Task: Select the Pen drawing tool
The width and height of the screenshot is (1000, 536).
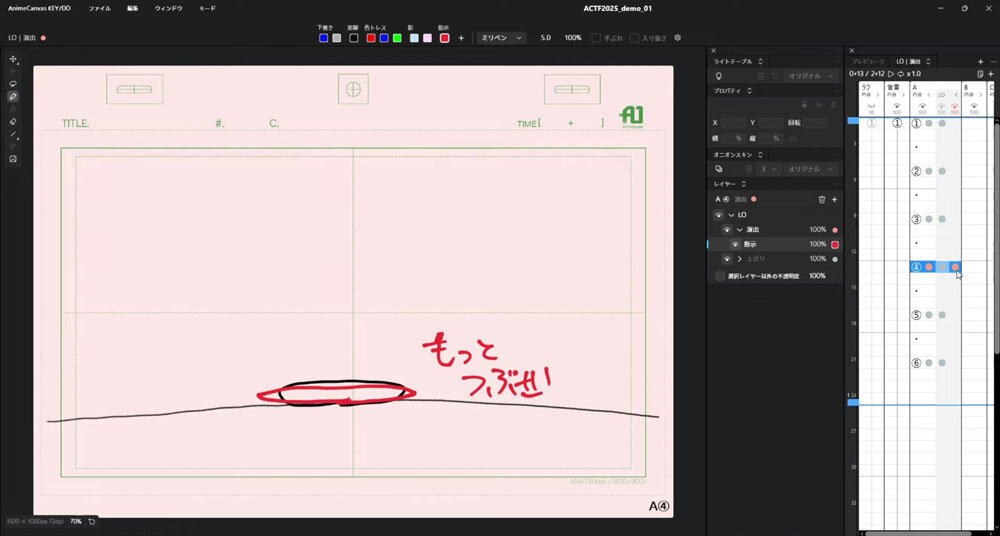Action: tap(13, 96)
